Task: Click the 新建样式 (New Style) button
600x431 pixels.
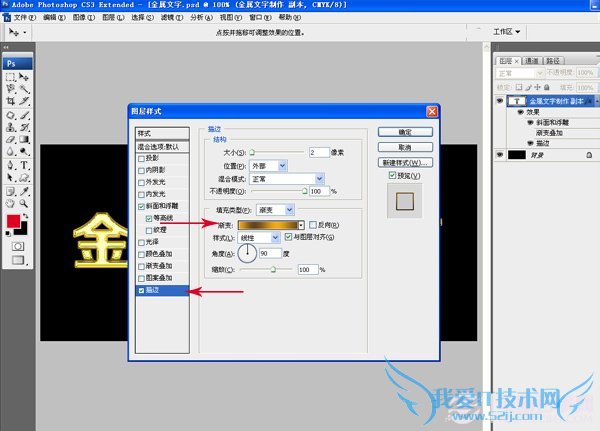Action: coord(405,162)
